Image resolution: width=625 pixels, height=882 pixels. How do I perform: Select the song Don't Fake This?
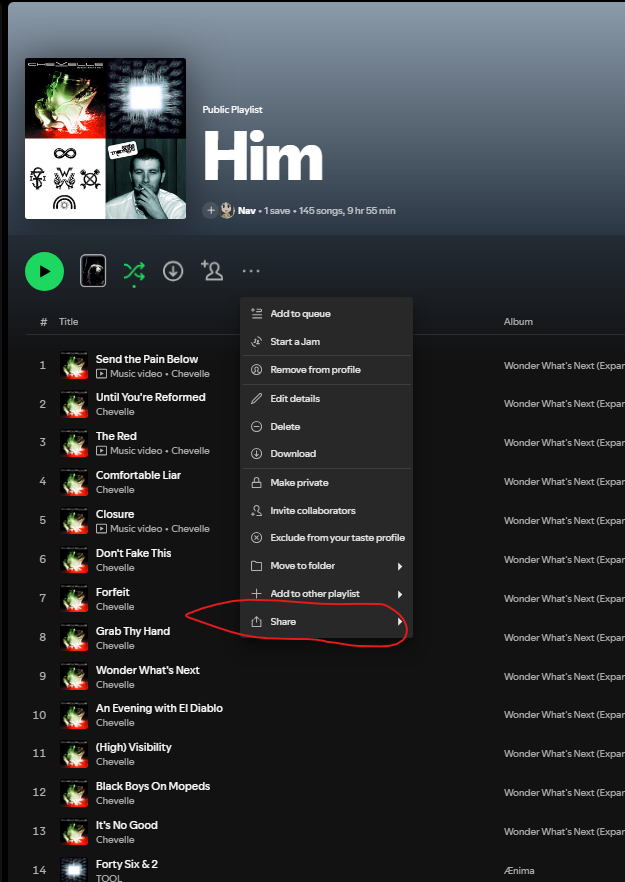133,553
